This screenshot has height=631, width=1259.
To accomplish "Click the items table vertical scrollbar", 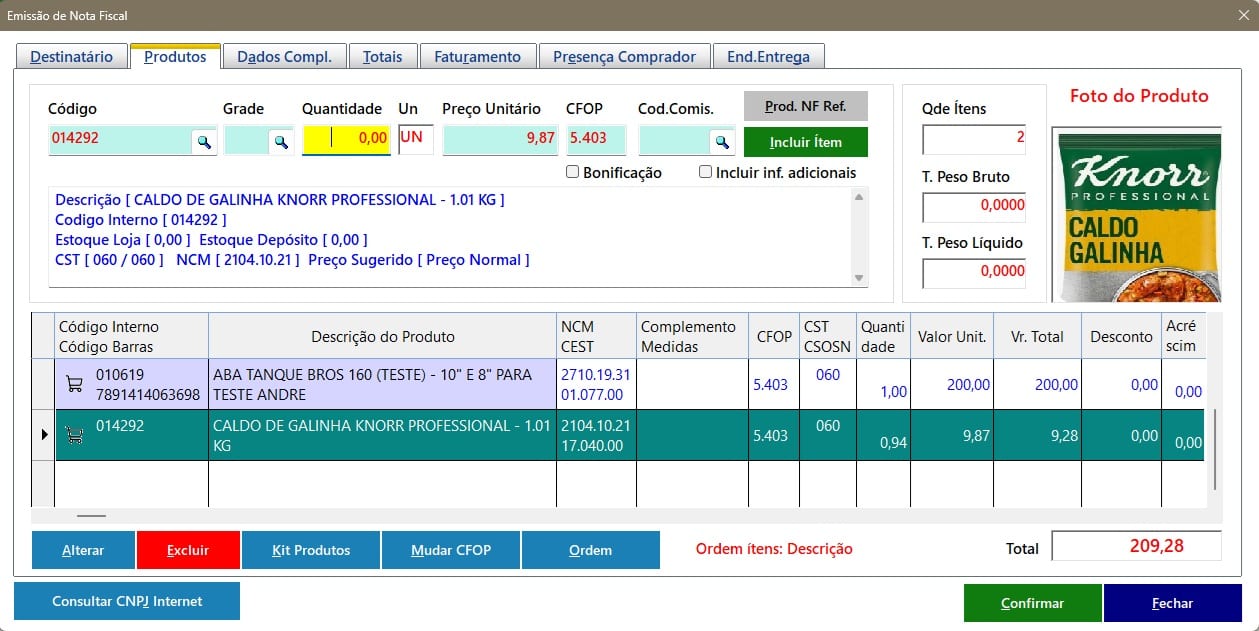I will 1214,449.
